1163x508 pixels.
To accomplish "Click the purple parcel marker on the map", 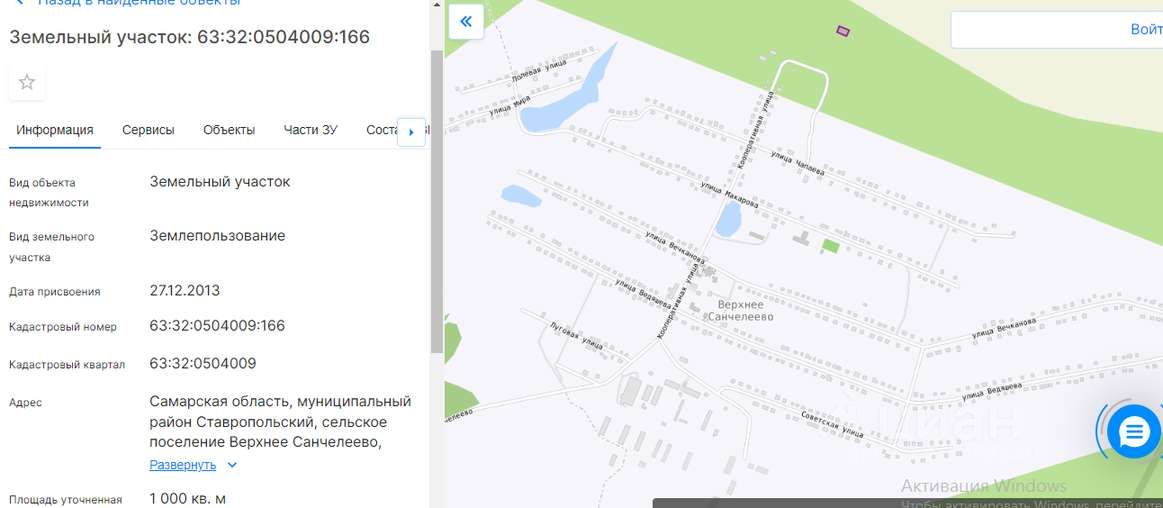I will pyautogui.click(x=843, y=30).
